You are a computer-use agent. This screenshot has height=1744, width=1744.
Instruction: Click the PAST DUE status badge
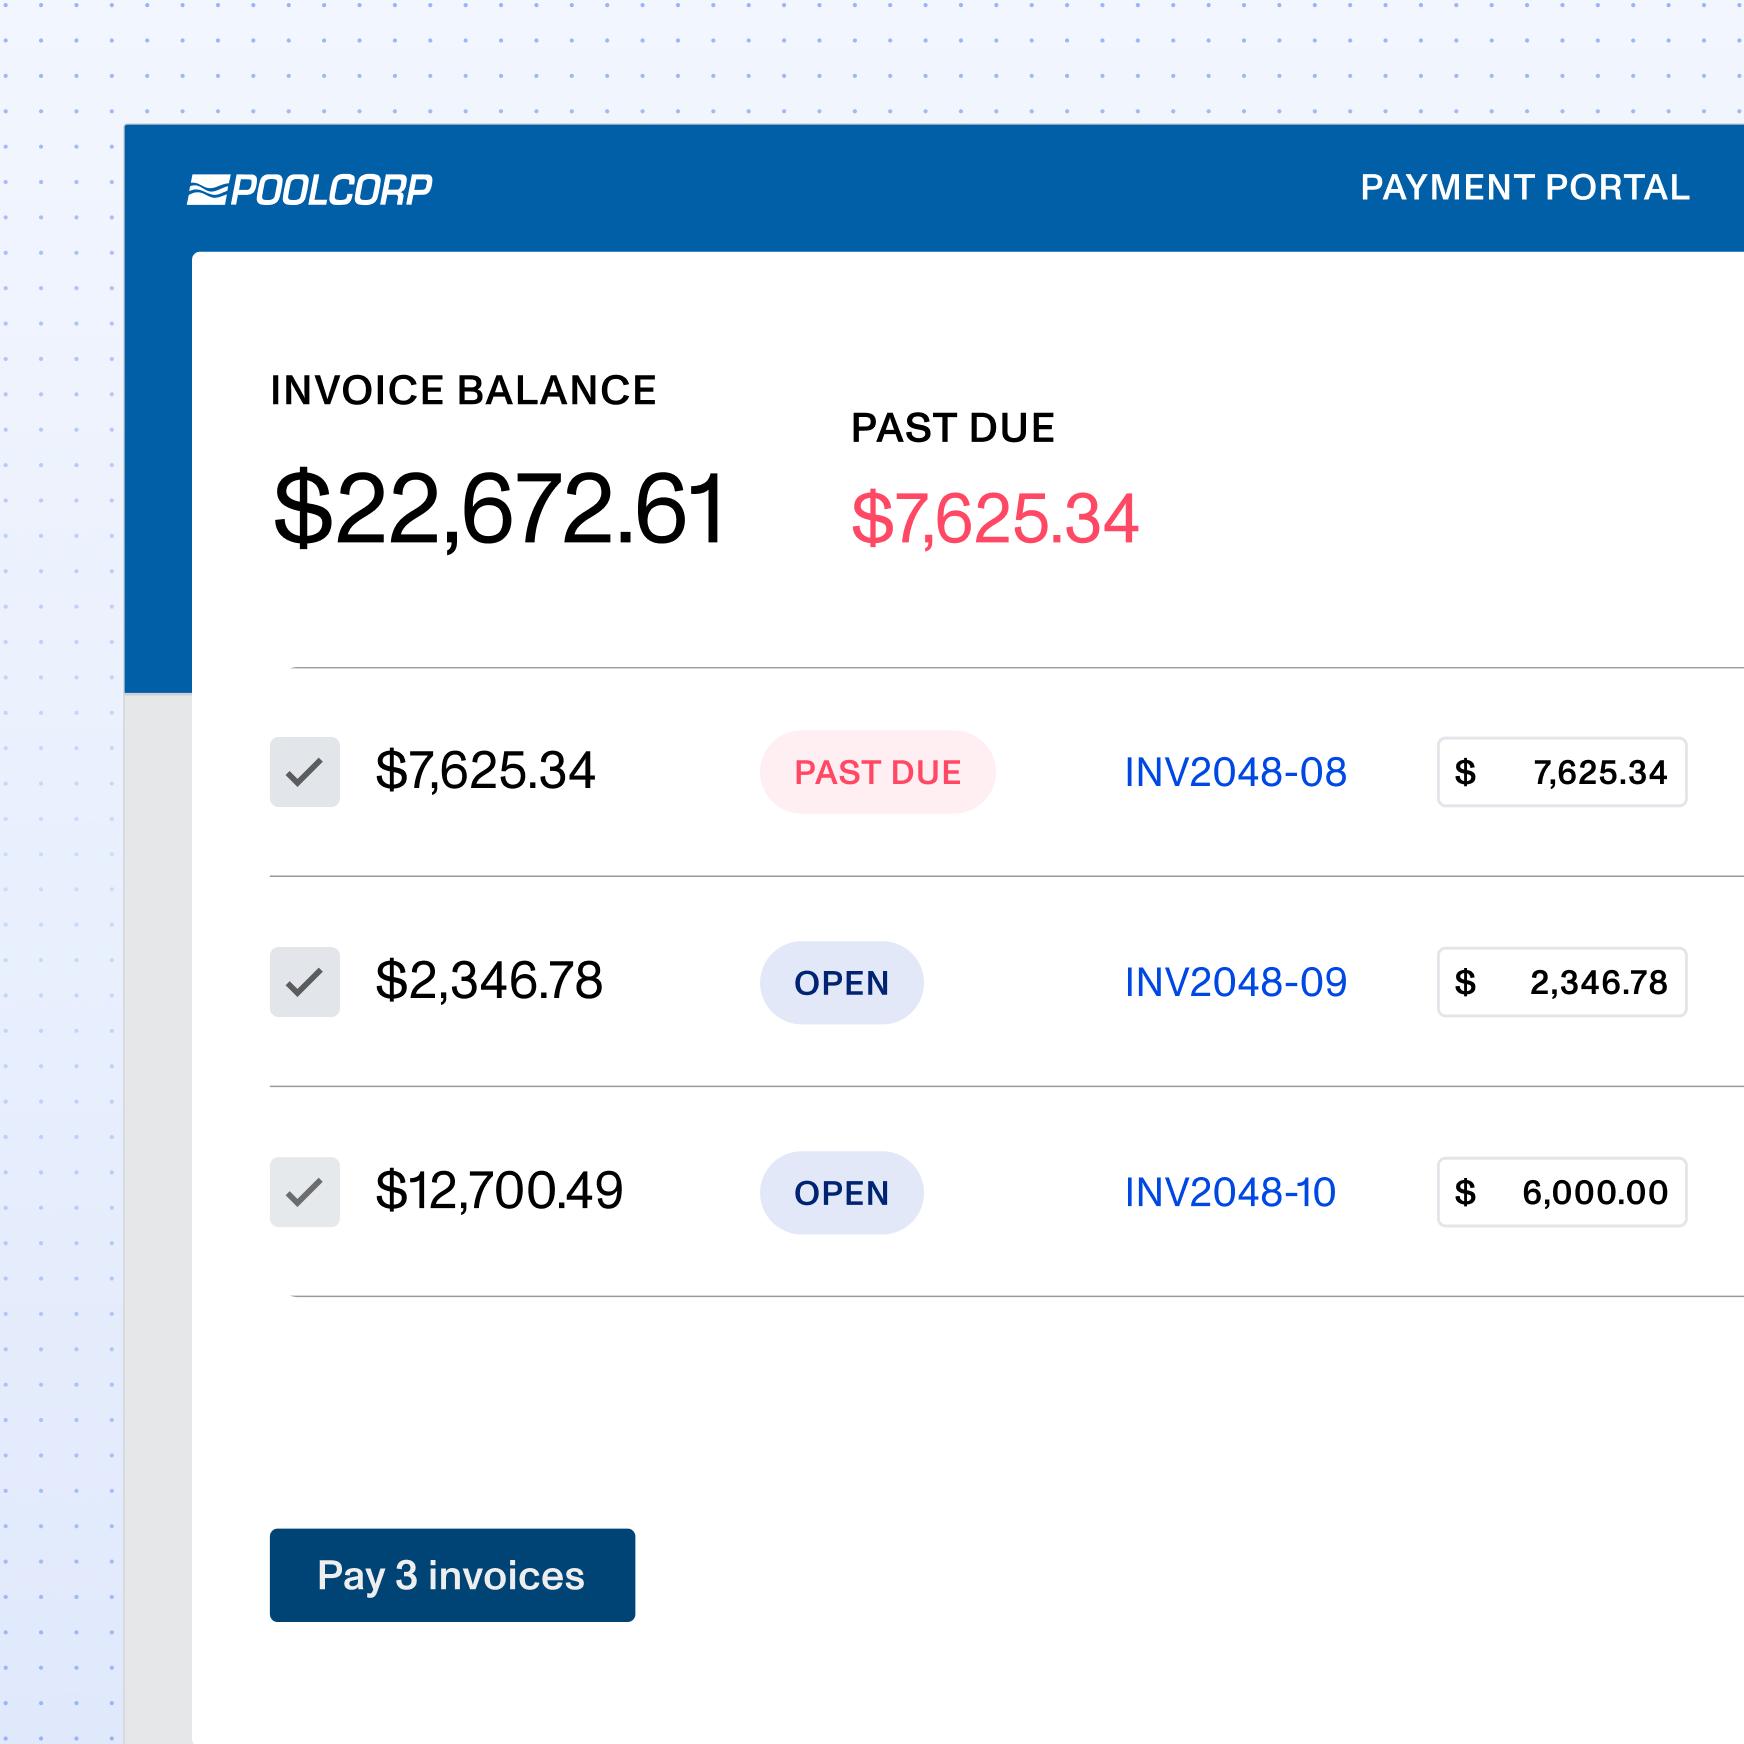[878, 772]
